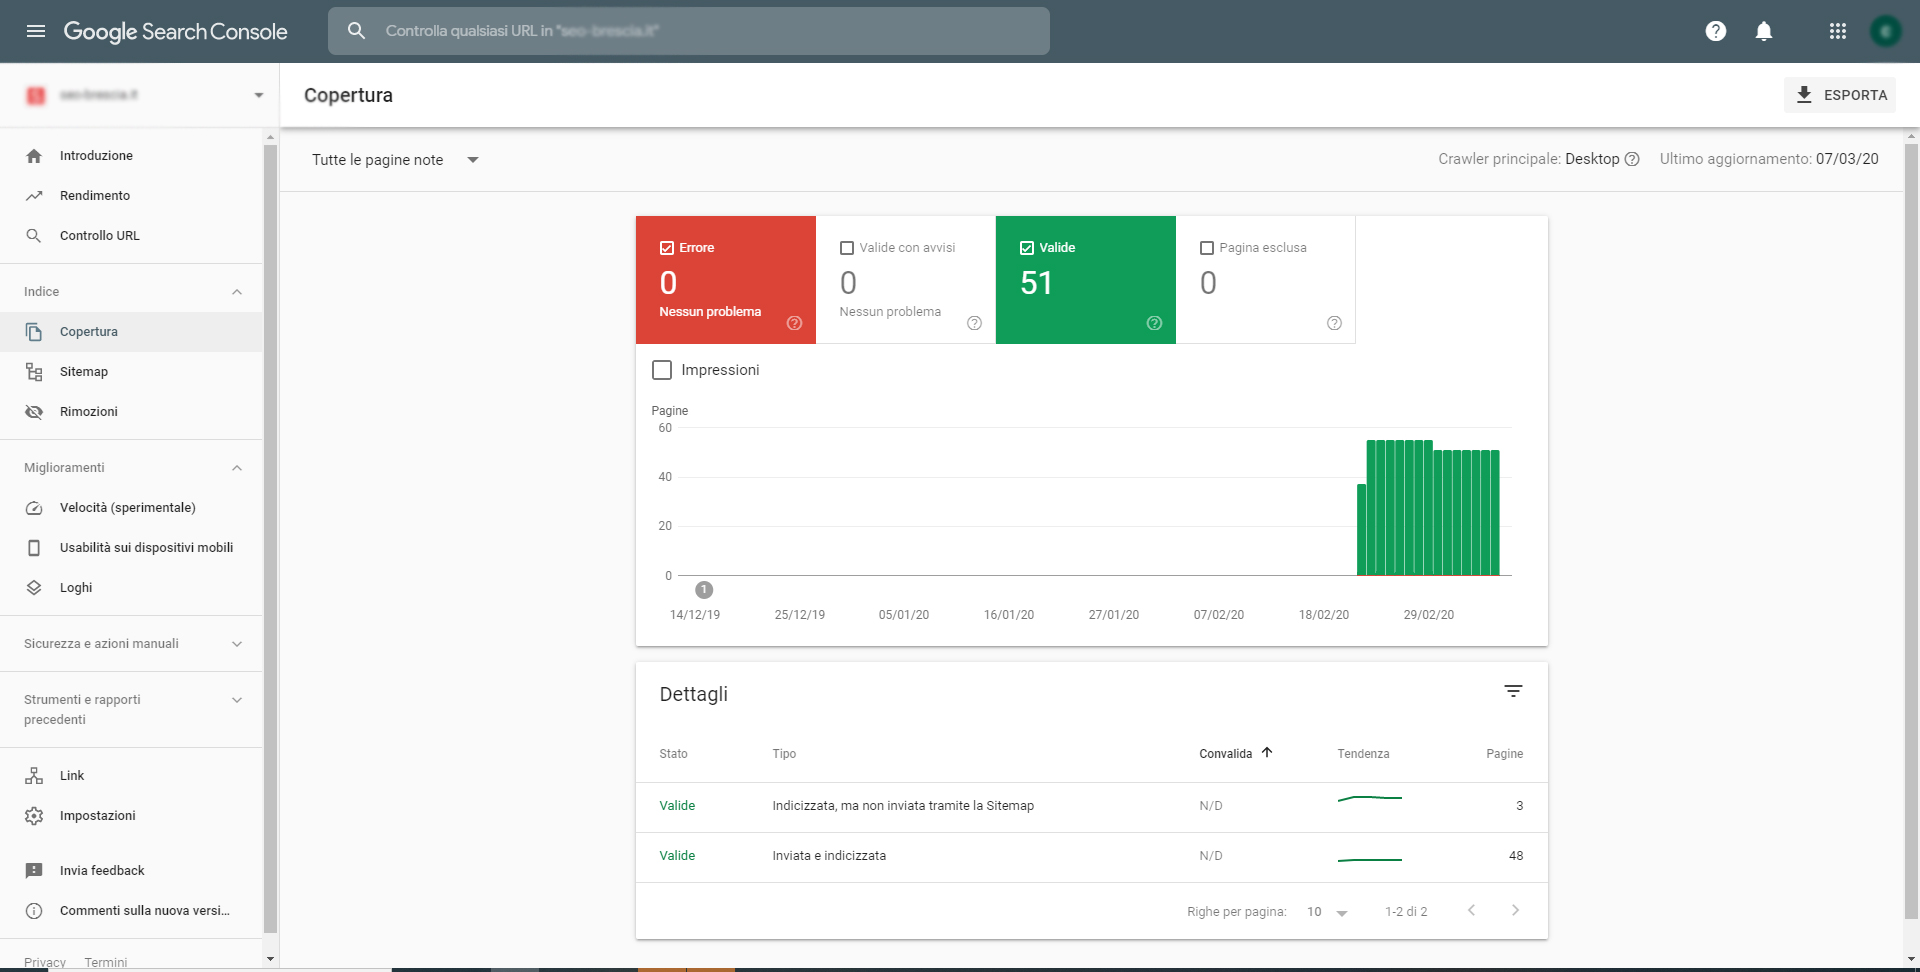Click the property favicon in selector

pos(36,95)
